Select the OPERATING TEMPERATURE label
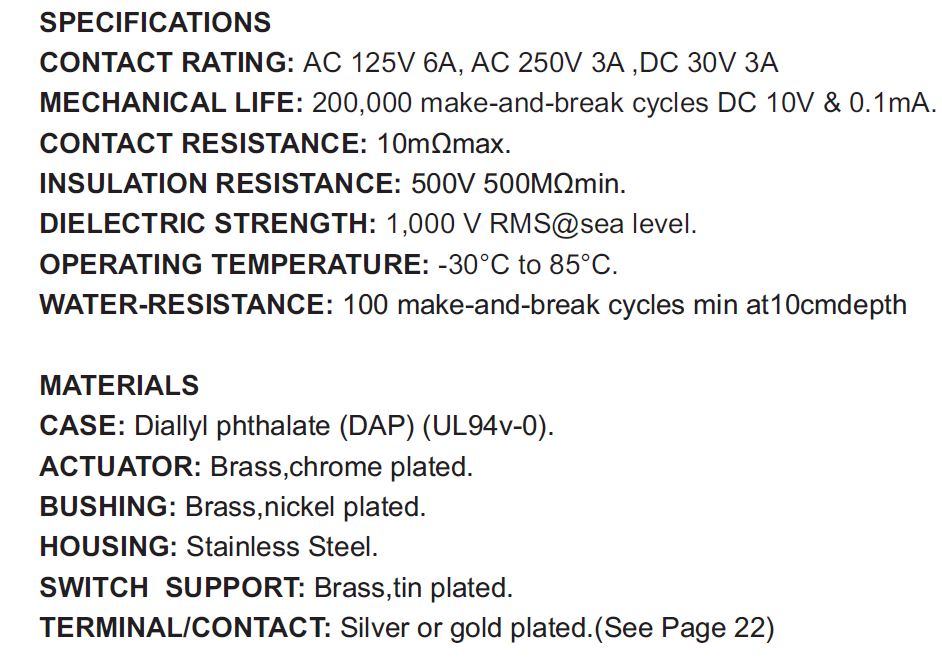The image size is (942, 660). [x=234, y=264]
